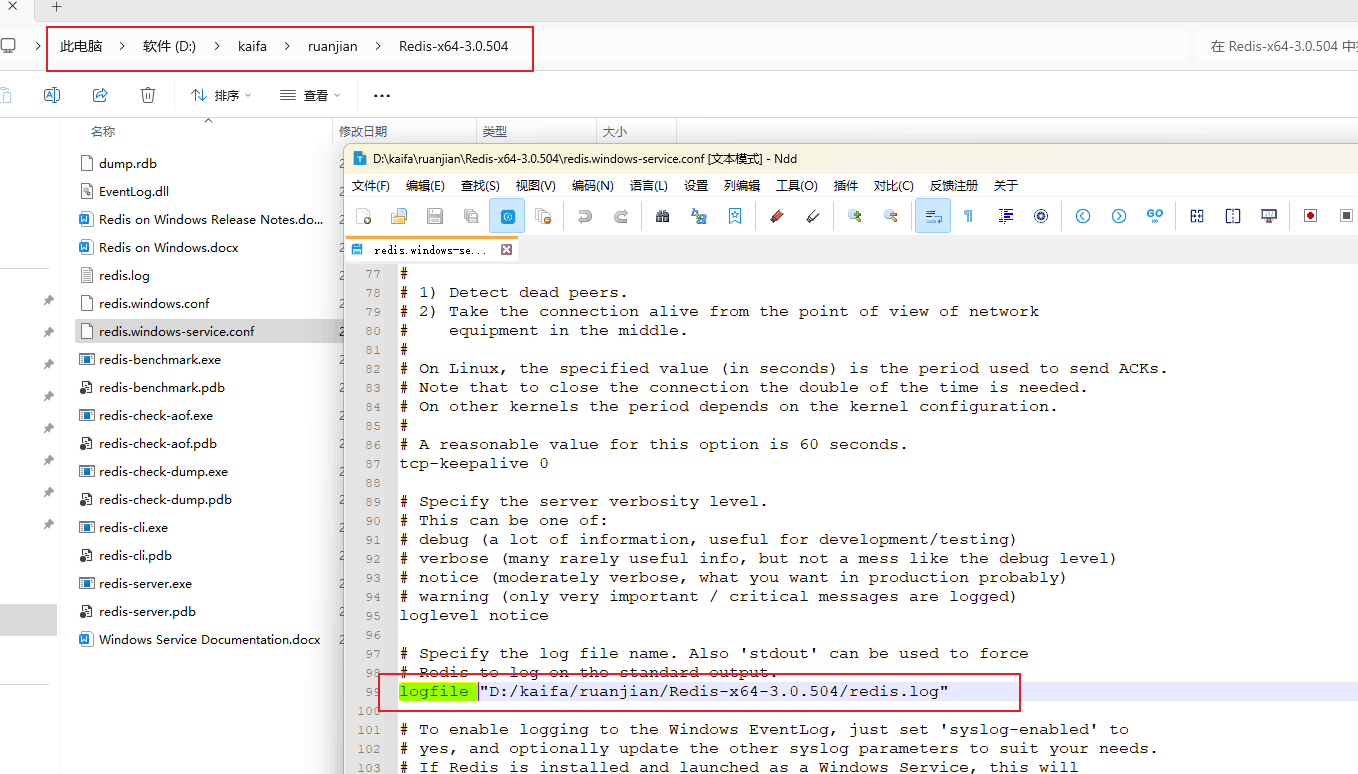Click the 名称 column header
The width and height of the screenshot is (1358, 774).
[103, 131]
